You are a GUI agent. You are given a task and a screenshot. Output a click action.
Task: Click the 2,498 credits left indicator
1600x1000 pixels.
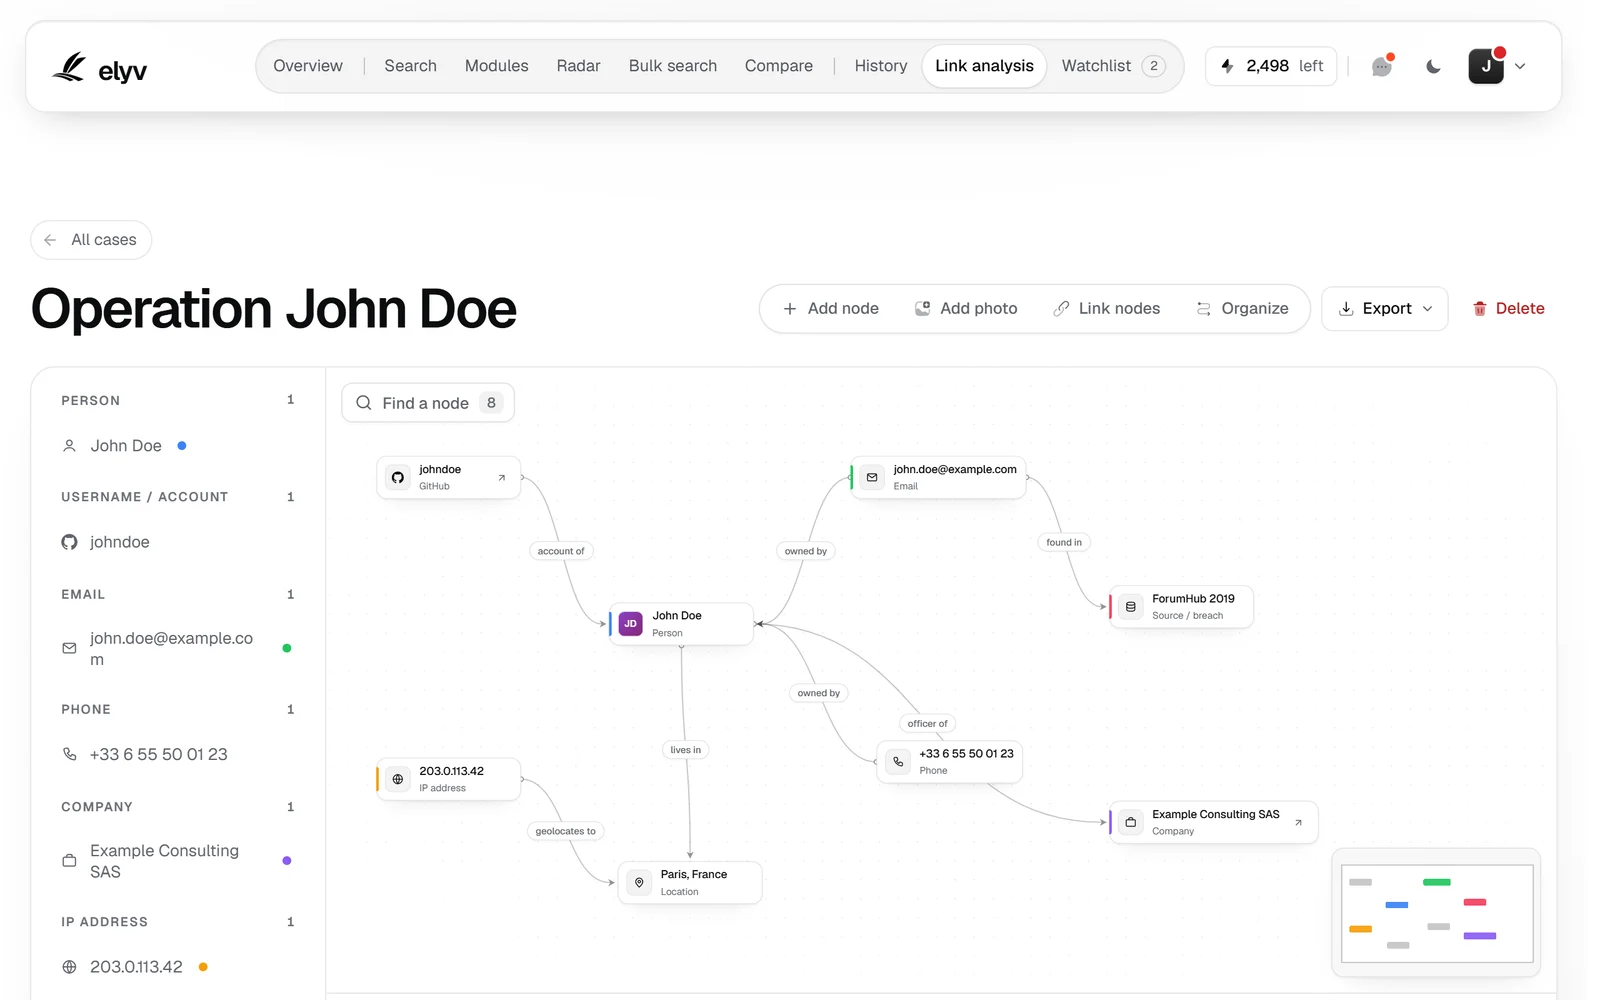point(1271,66)
